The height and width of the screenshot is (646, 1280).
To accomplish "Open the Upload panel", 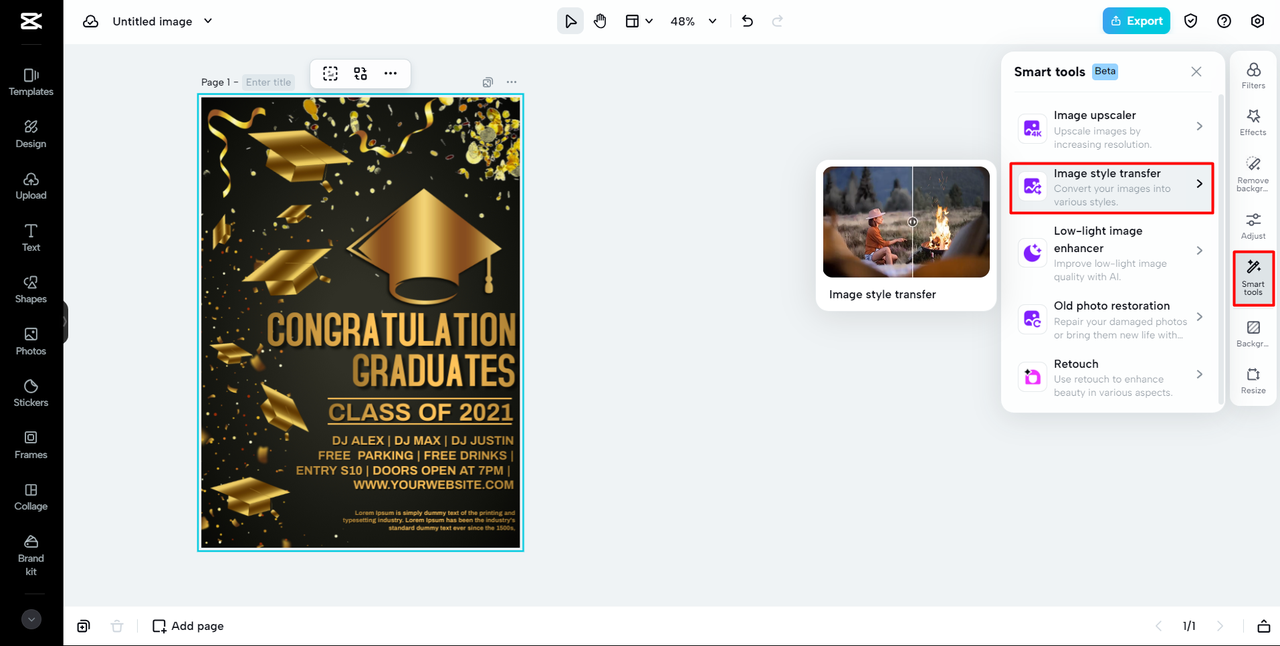I will click(31, 186).
